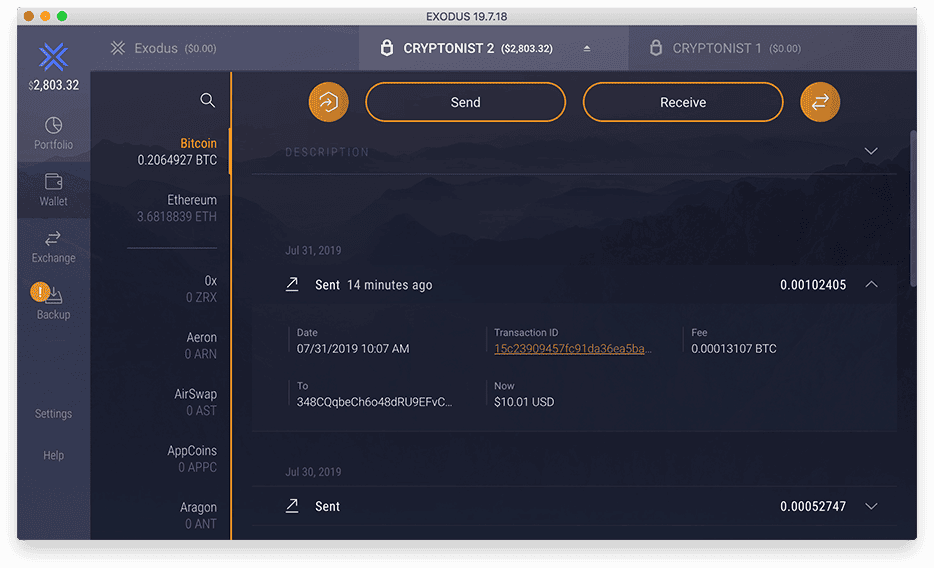Open the transaction ID link 15c23909457fc91da36ea5ba

pos(572,349)
